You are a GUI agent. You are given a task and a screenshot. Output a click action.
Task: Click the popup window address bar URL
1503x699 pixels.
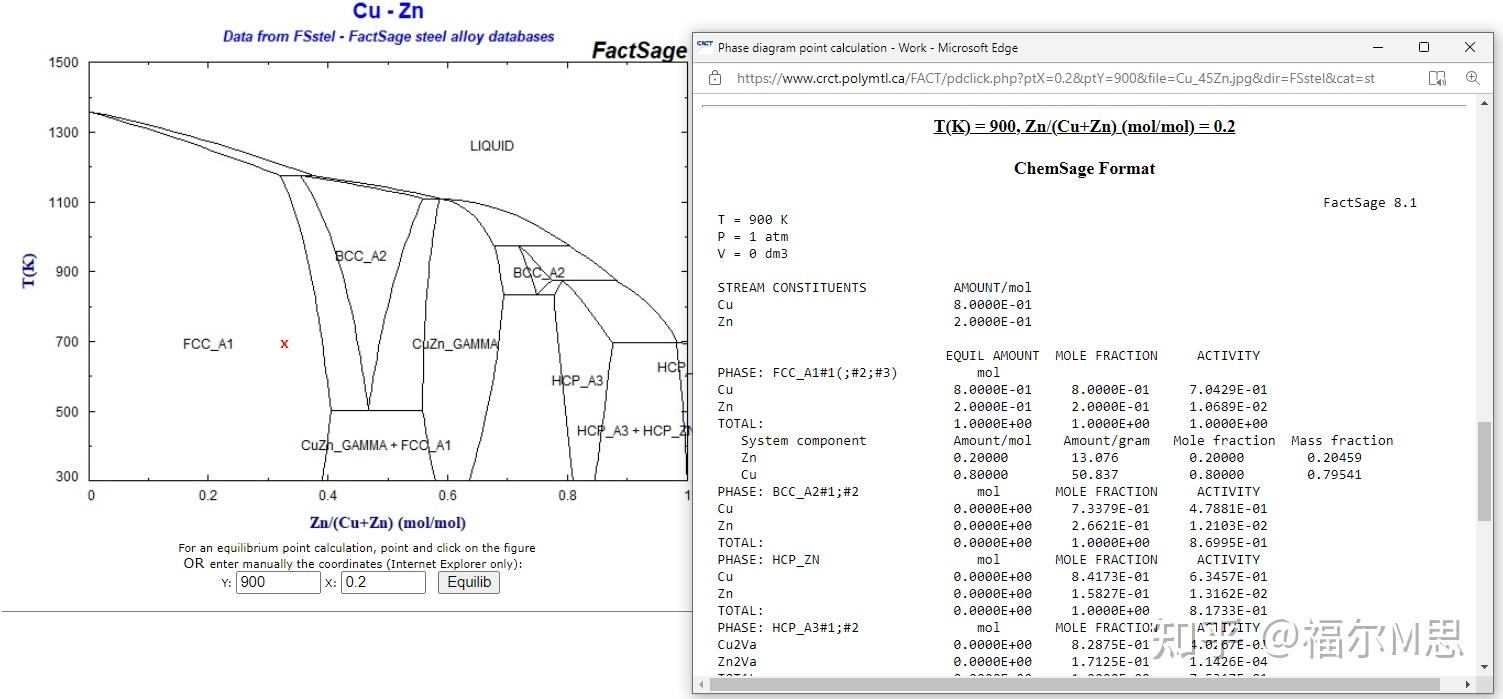pyautogui.click(x=1056, y=78)
